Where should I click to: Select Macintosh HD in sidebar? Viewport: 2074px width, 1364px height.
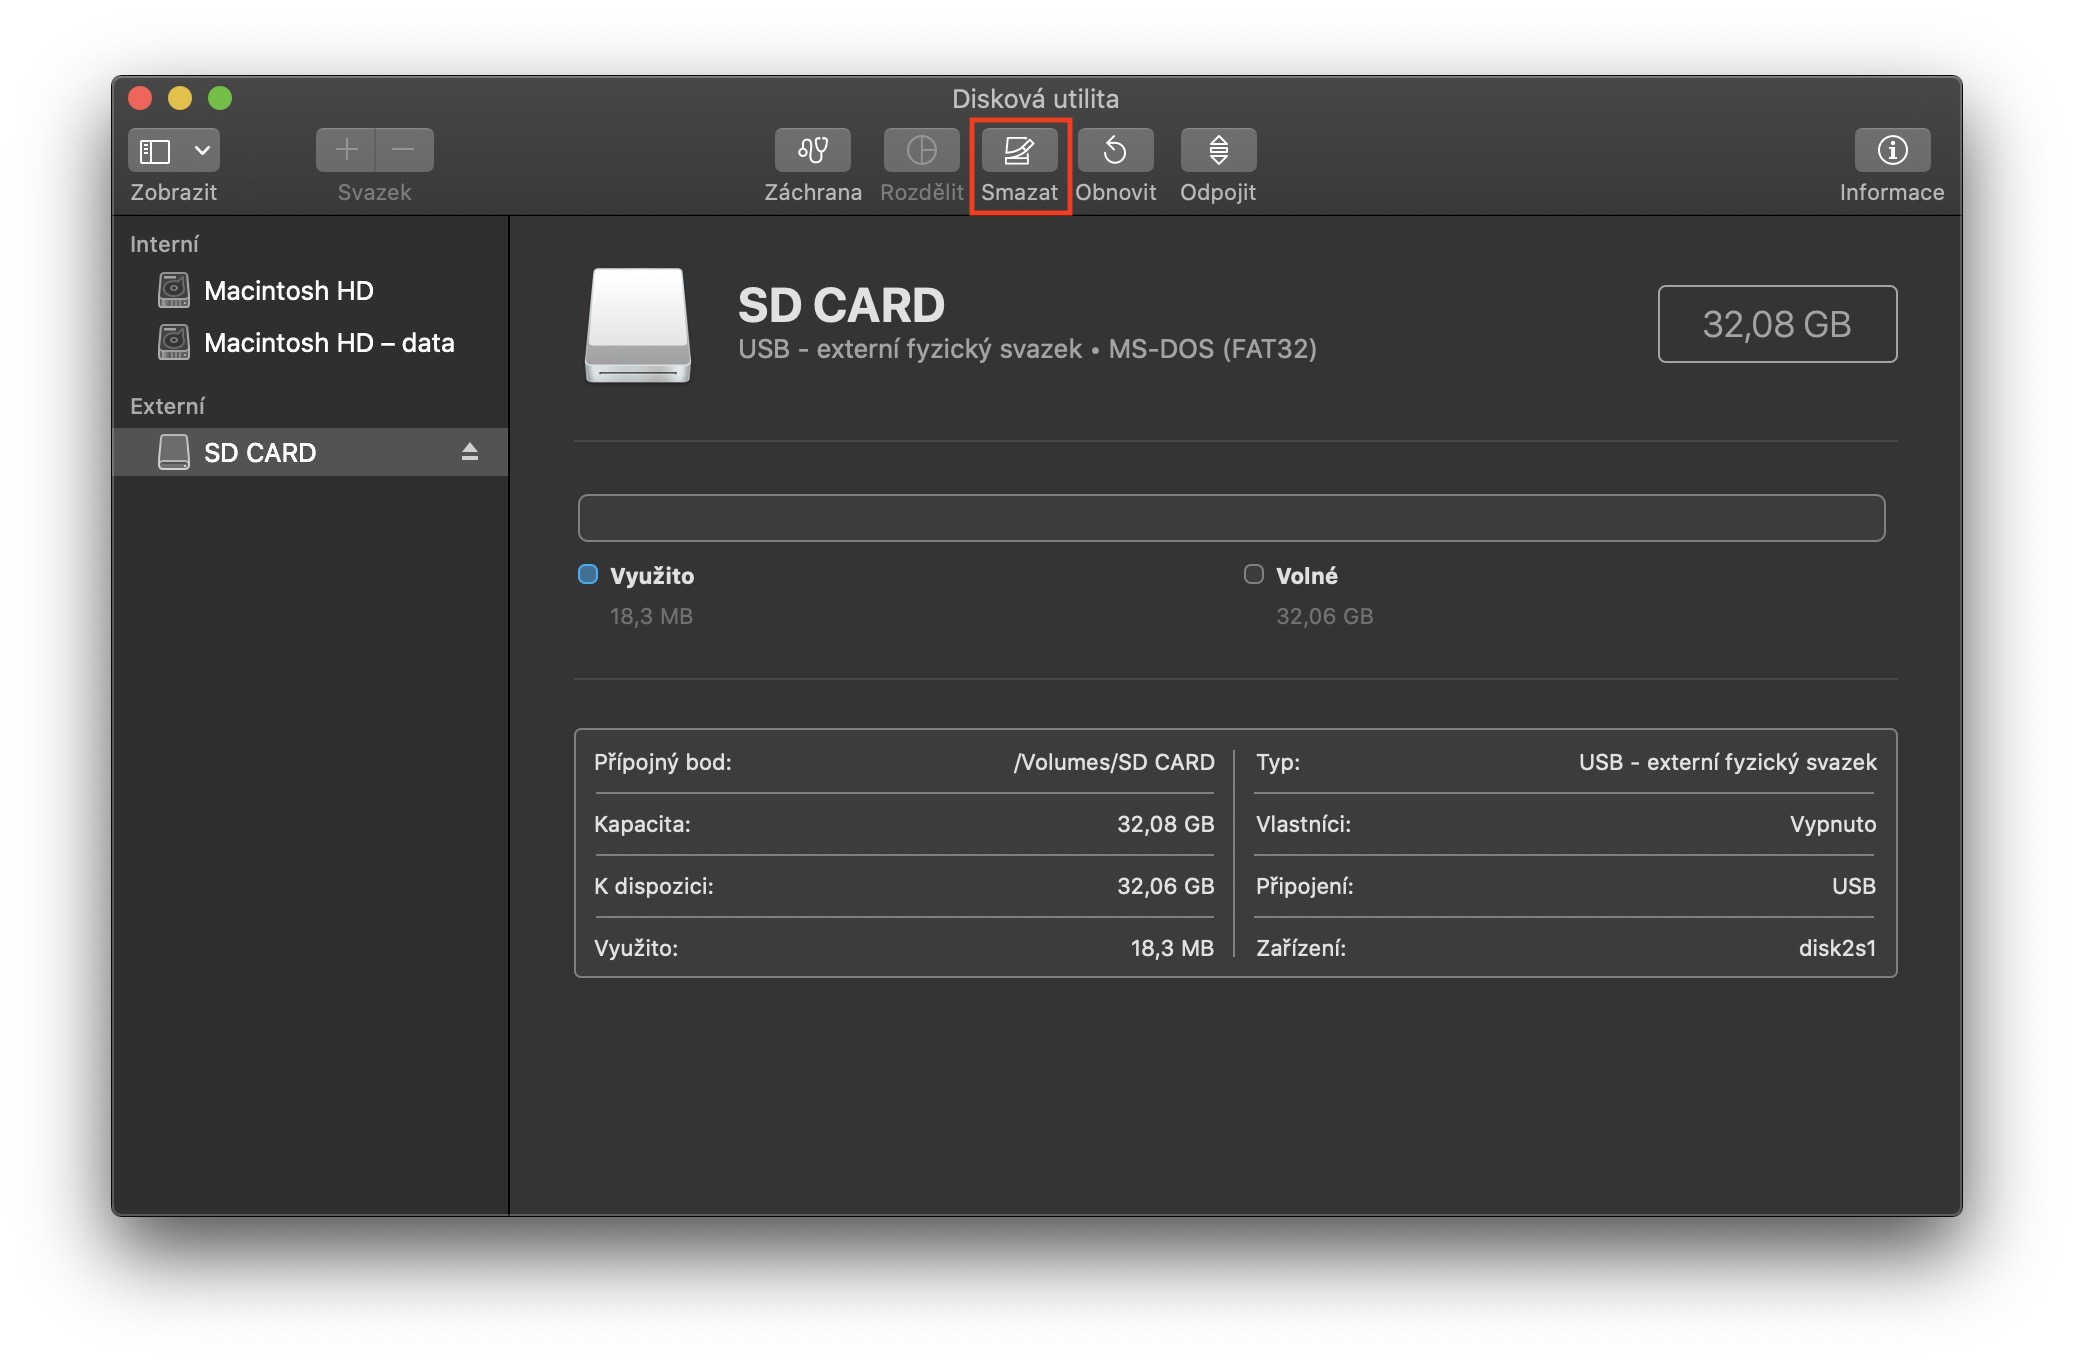click(288, 291)
